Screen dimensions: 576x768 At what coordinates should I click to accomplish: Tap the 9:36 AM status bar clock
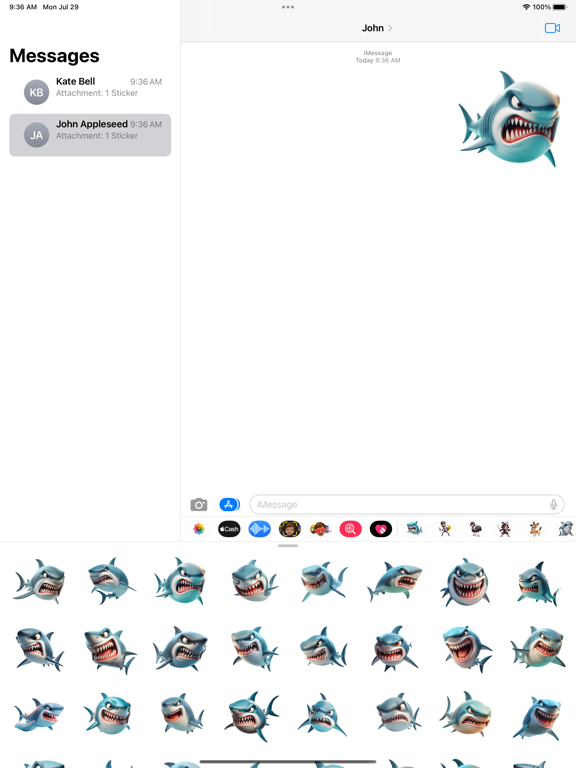(x=23, y=7)
